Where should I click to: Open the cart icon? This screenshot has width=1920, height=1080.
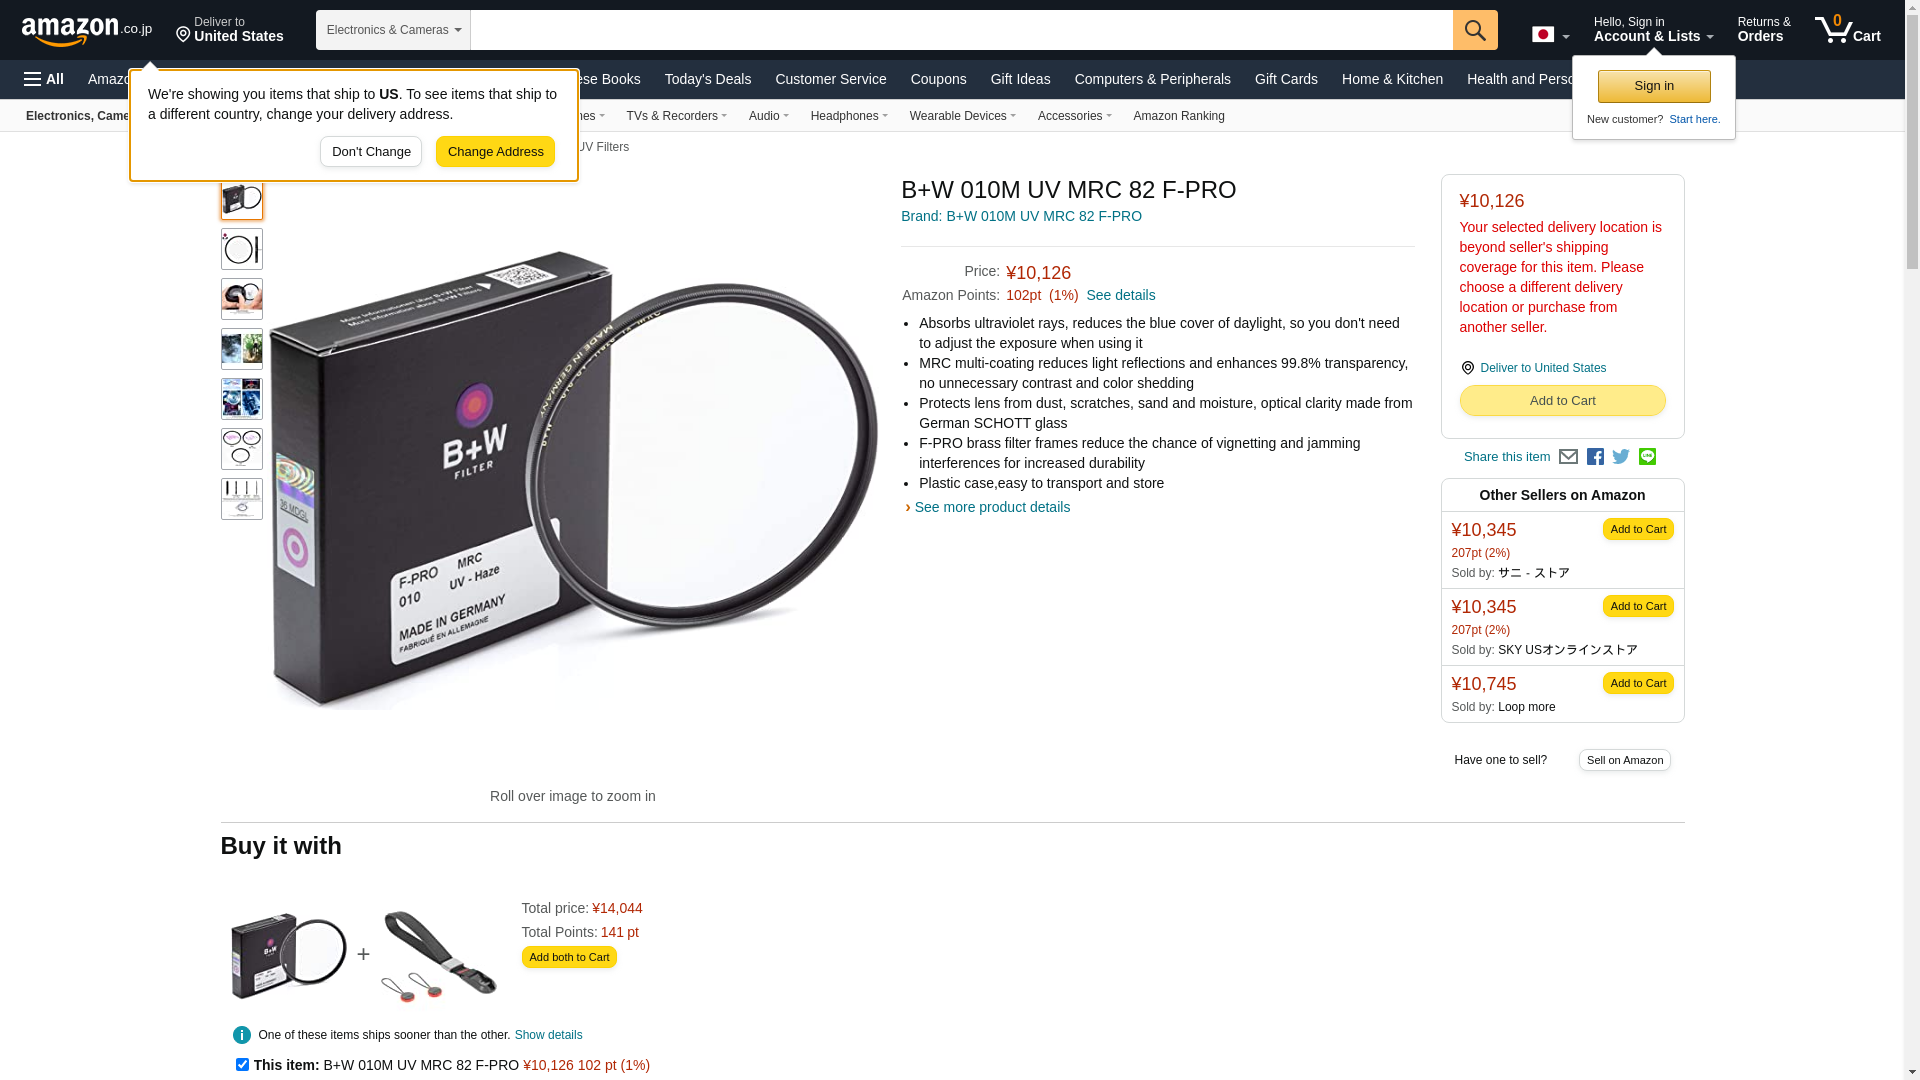tap(1848, 30)
